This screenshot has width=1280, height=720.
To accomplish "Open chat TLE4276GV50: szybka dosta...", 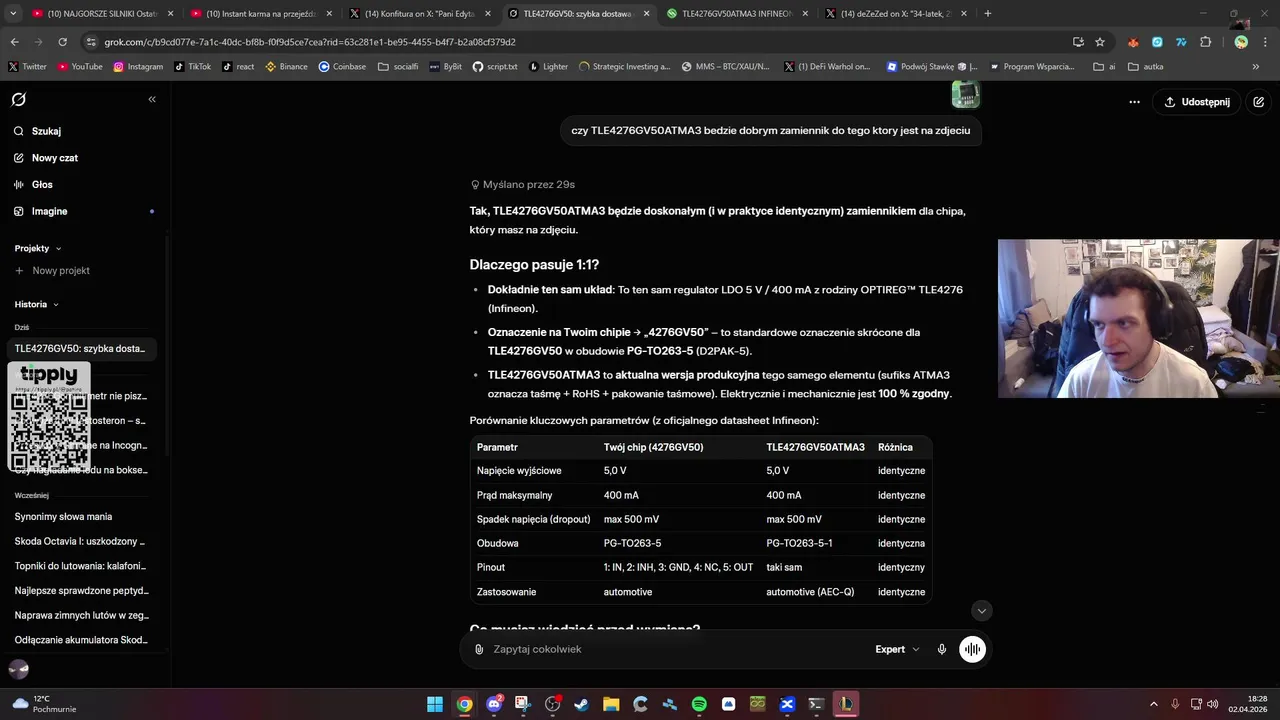I will (82, 348).
